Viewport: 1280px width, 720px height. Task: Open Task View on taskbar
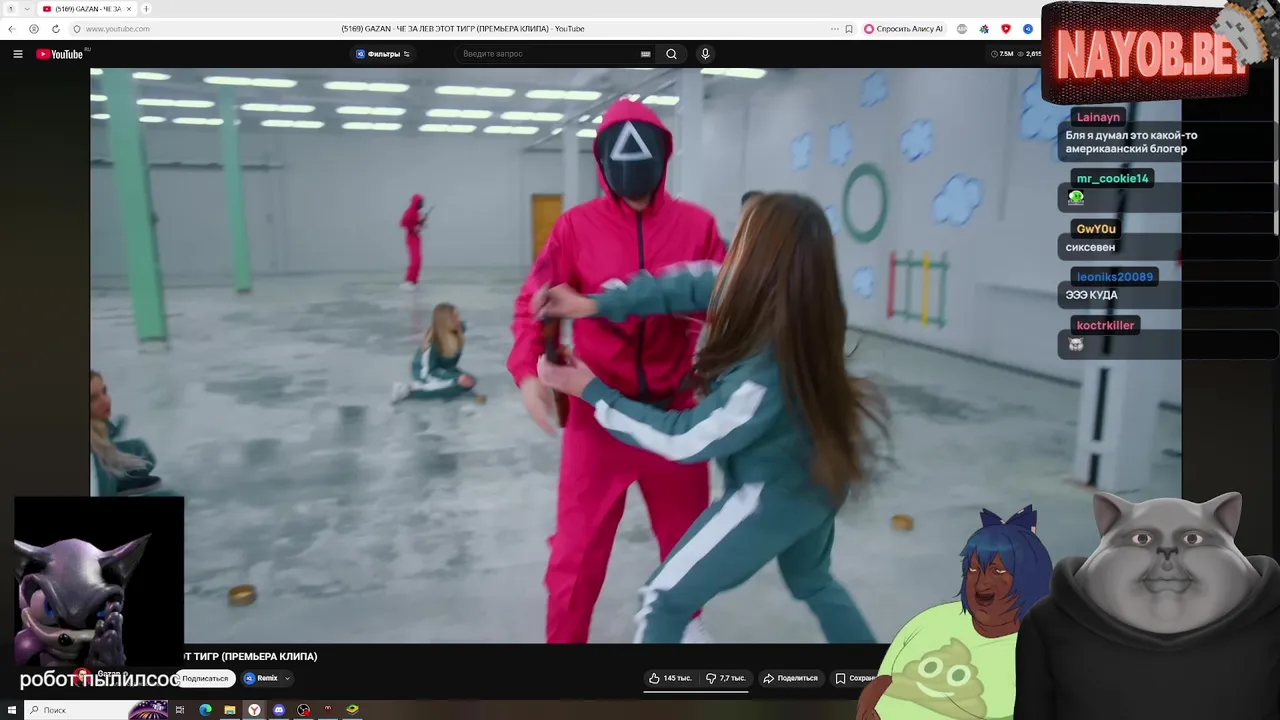[180, 710]
